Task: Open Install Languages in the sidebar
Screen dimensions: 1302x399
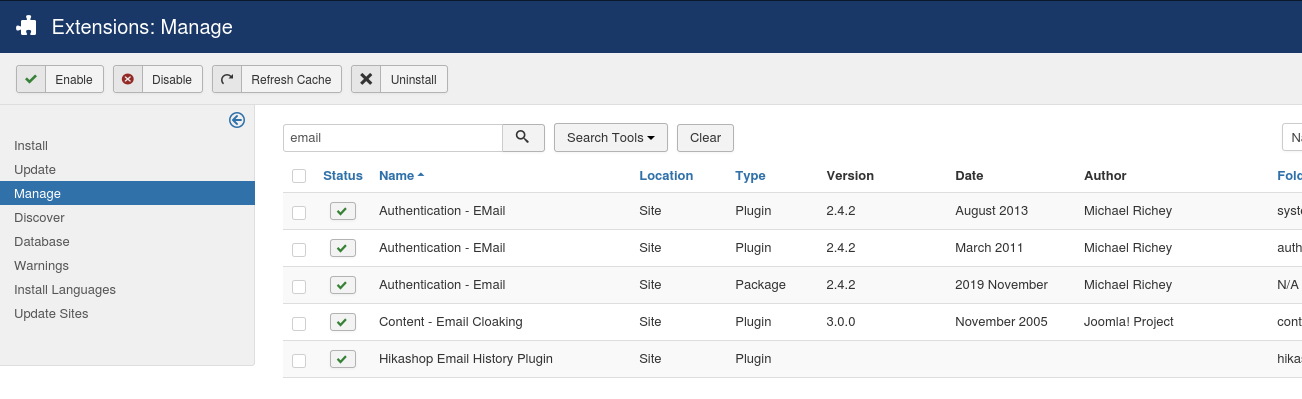Action: [65, 289]
